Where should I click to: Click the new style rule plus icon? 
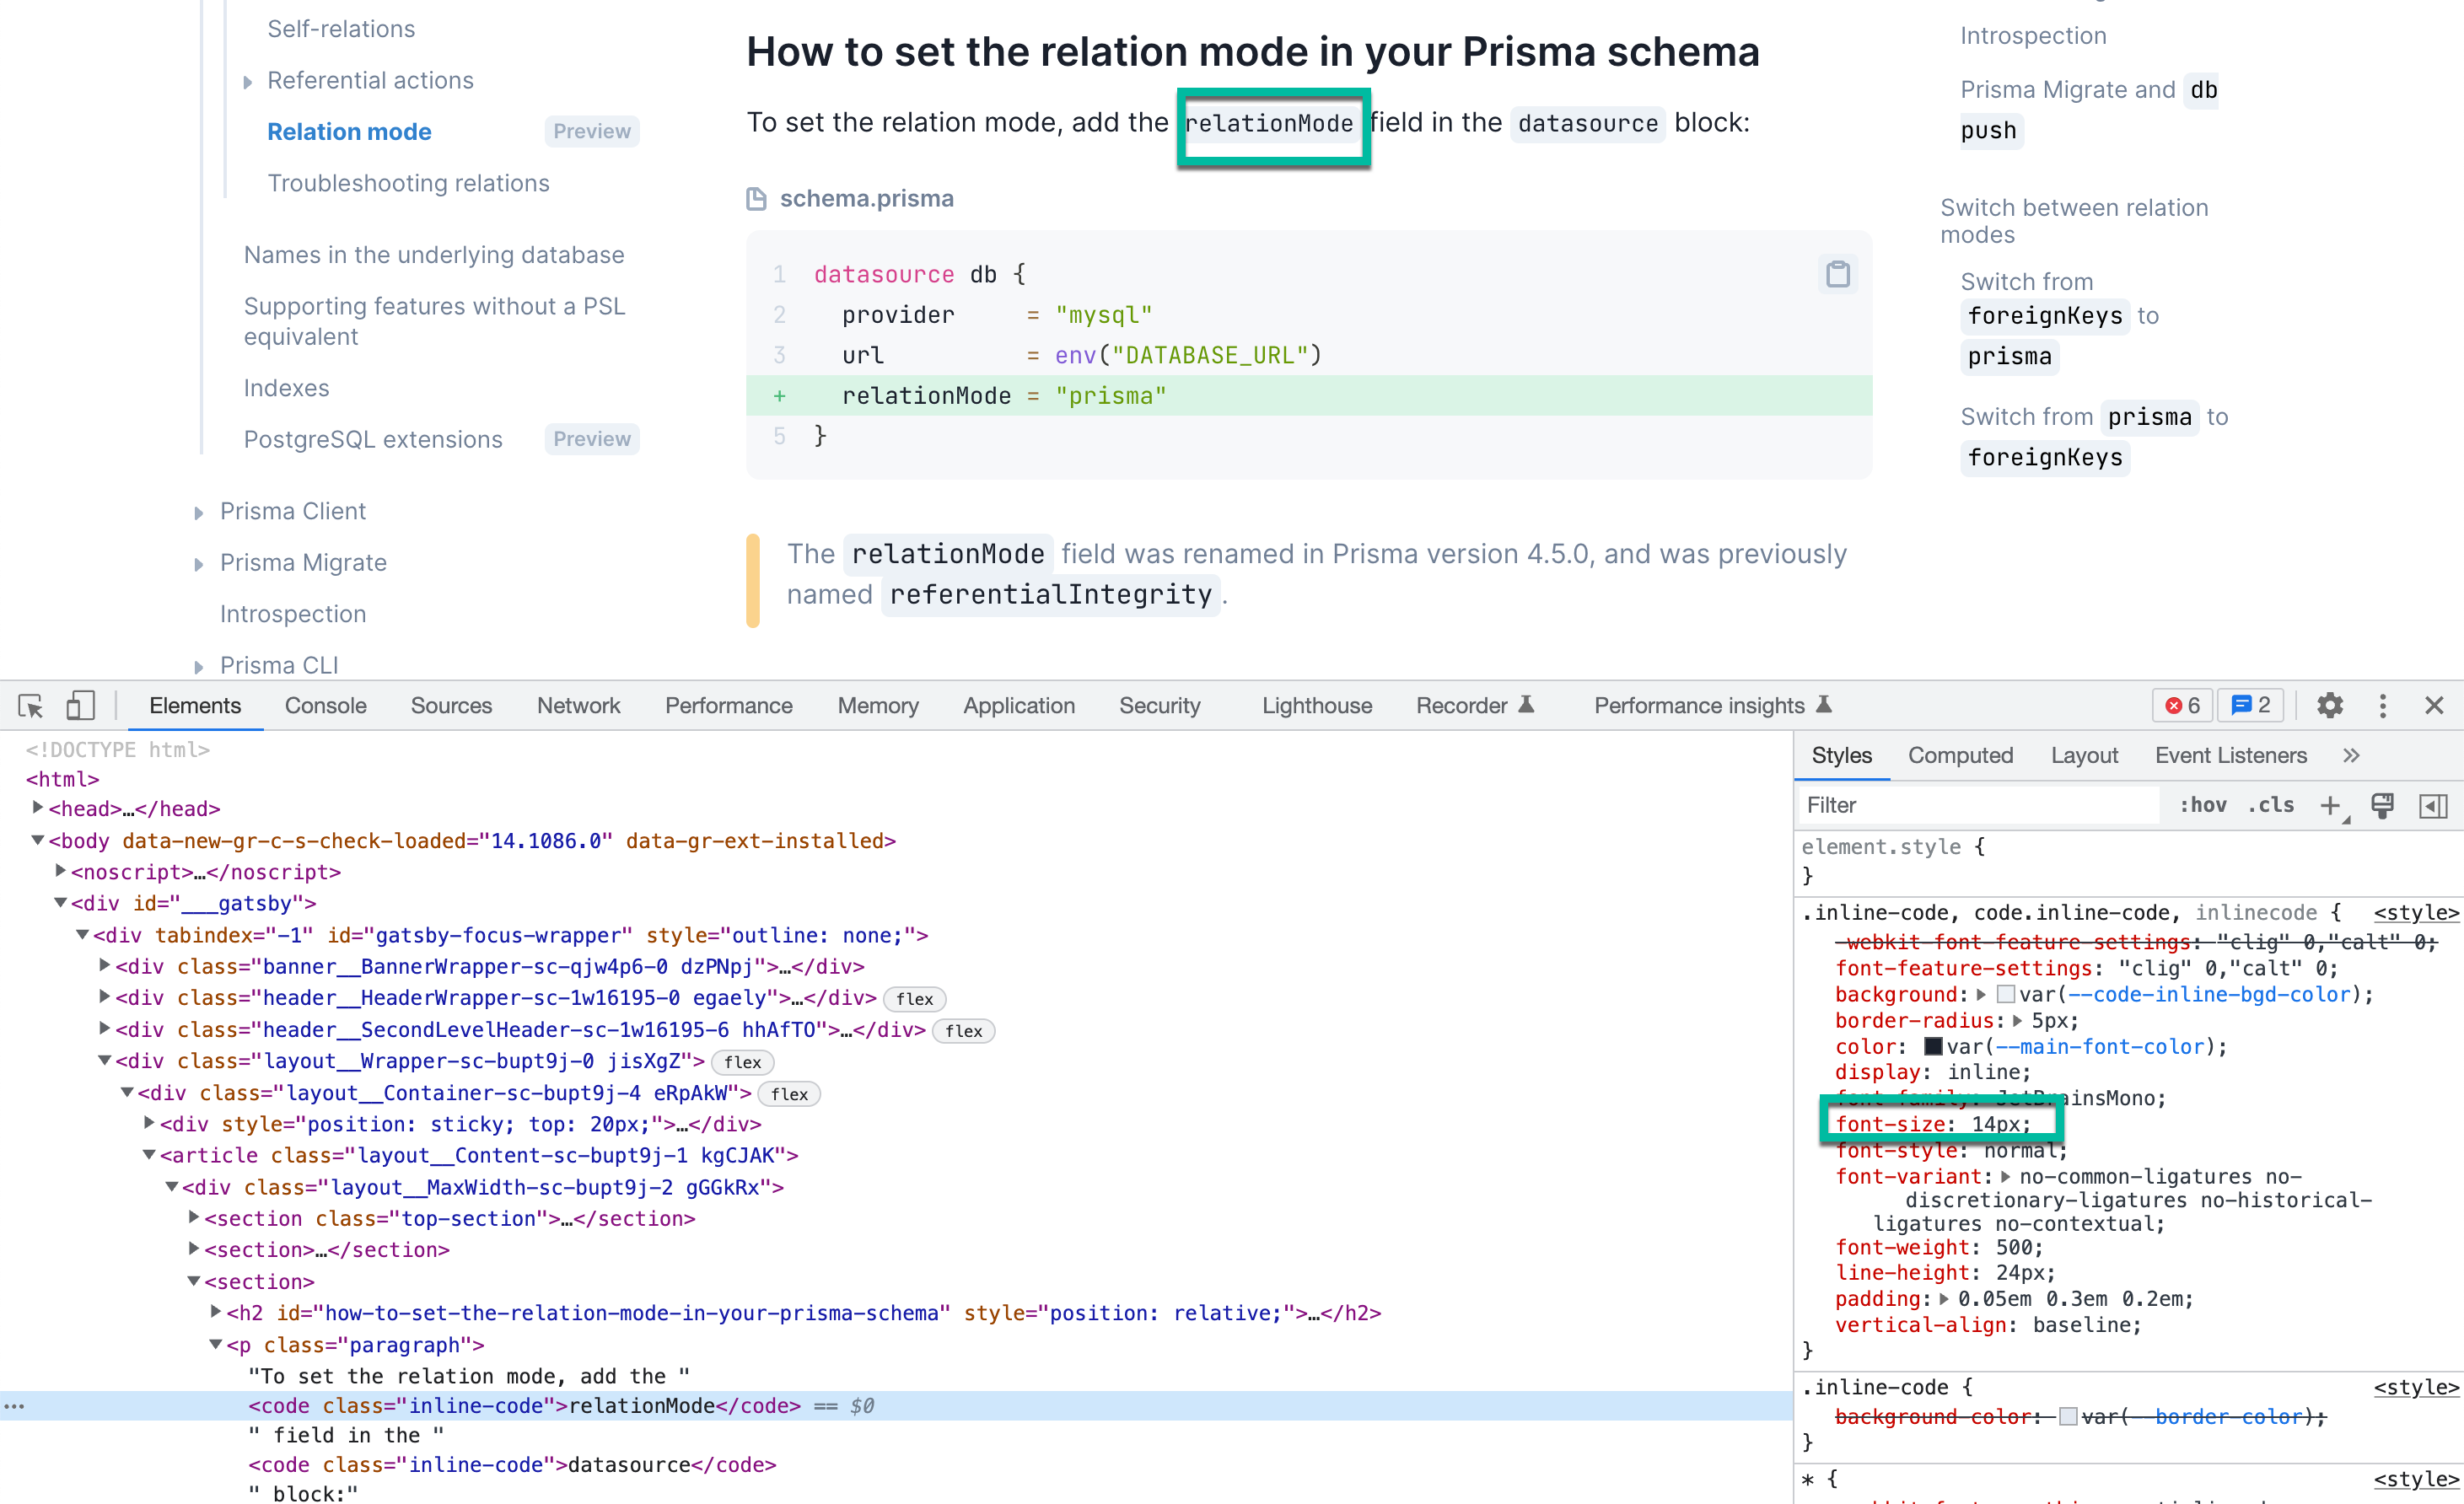pyautogui.click(x=2329, y=805)
